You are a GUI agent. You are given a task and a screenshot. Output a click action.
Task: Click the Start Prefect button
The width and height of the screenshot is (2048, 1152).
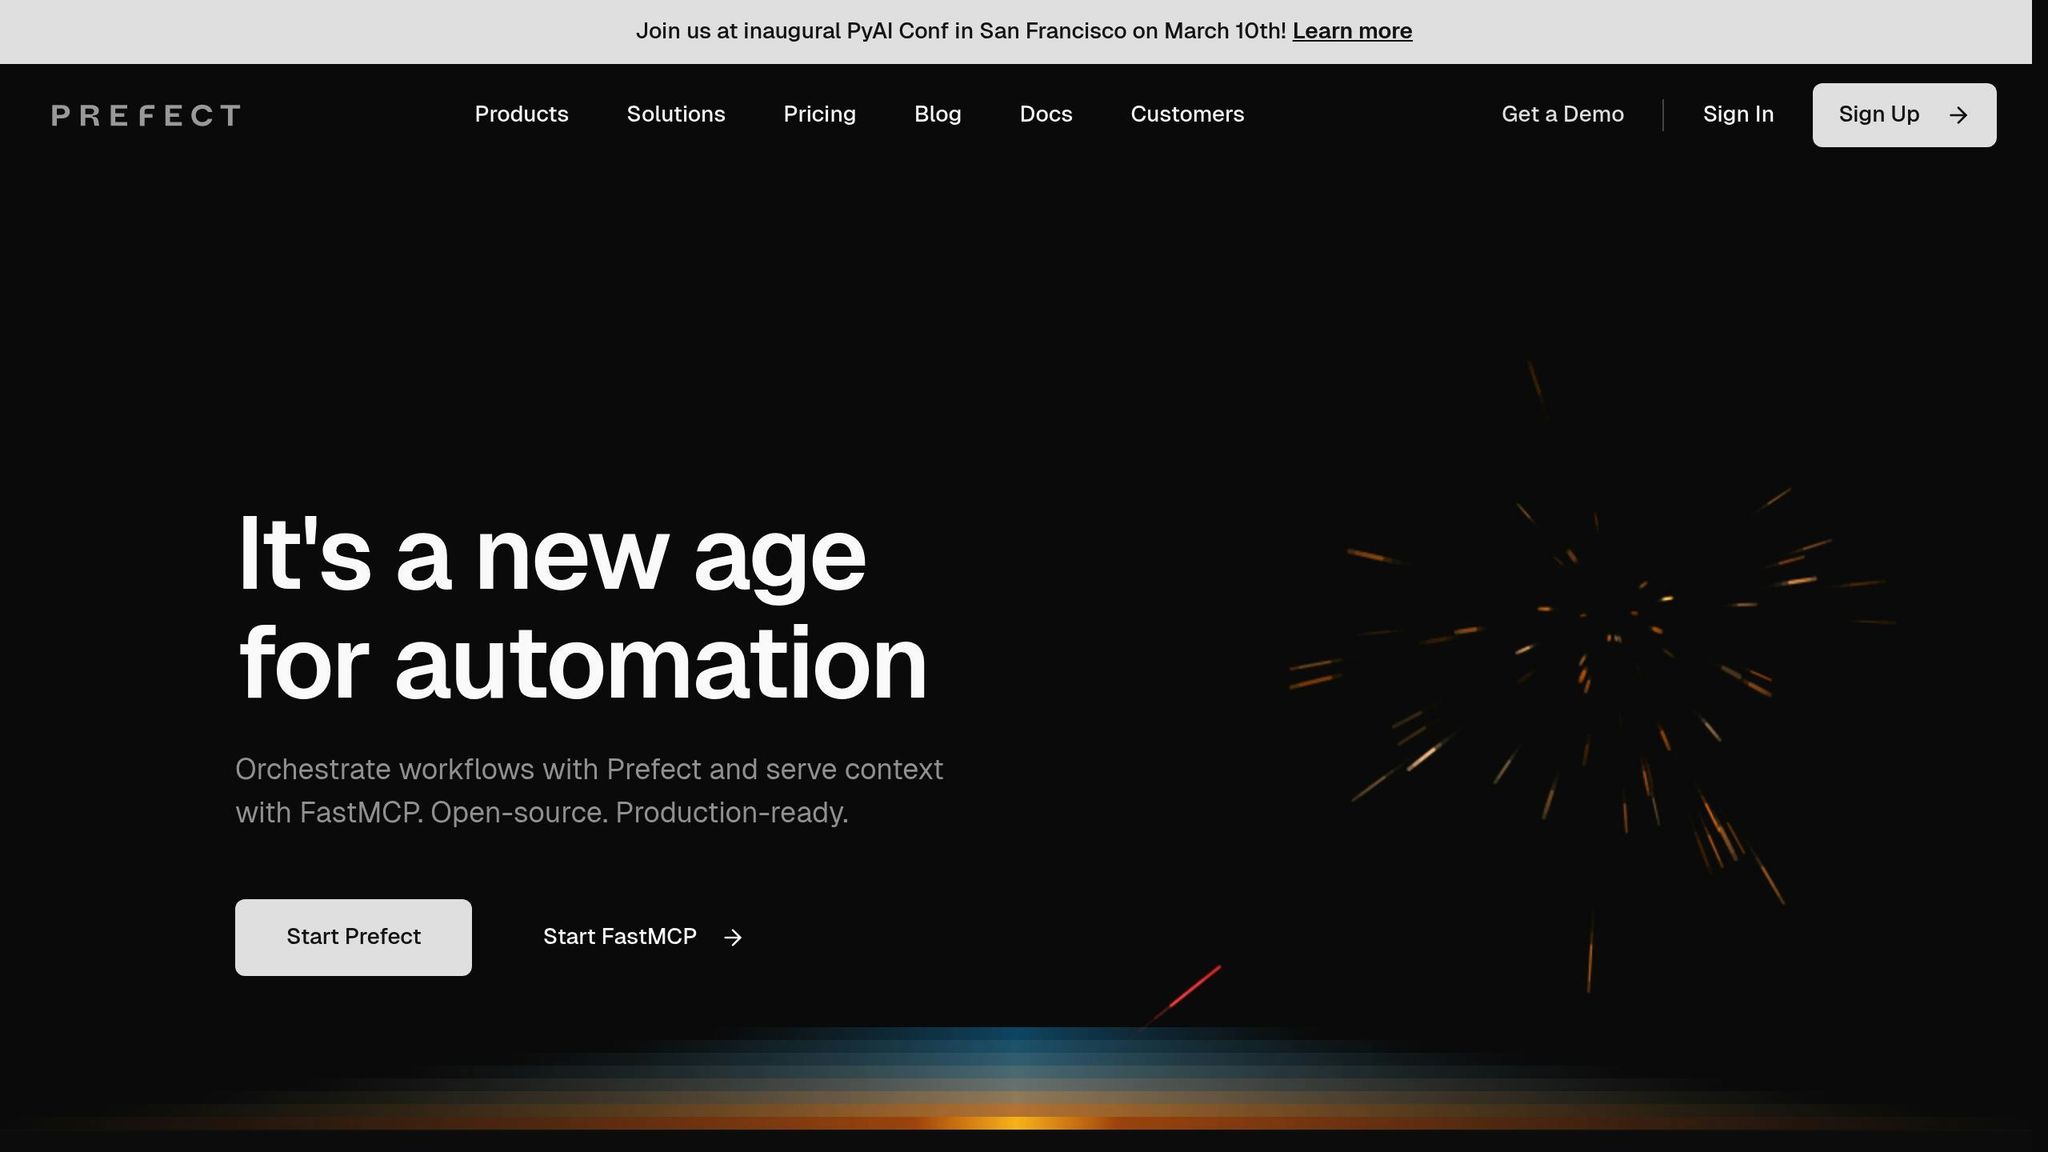[x=353, y=937]
